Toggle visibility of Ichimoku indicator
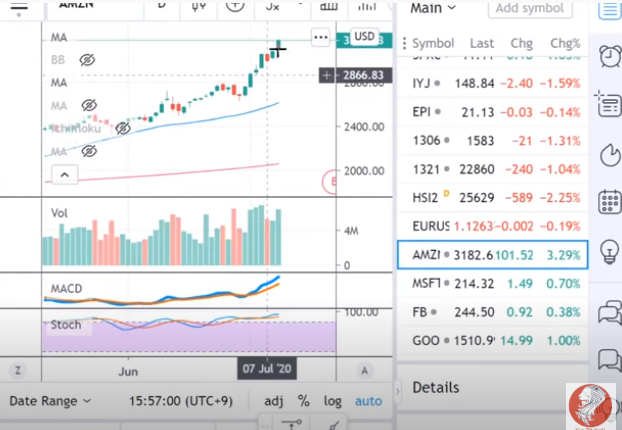The width and height of the screenshot is (622, 430). 123,128
